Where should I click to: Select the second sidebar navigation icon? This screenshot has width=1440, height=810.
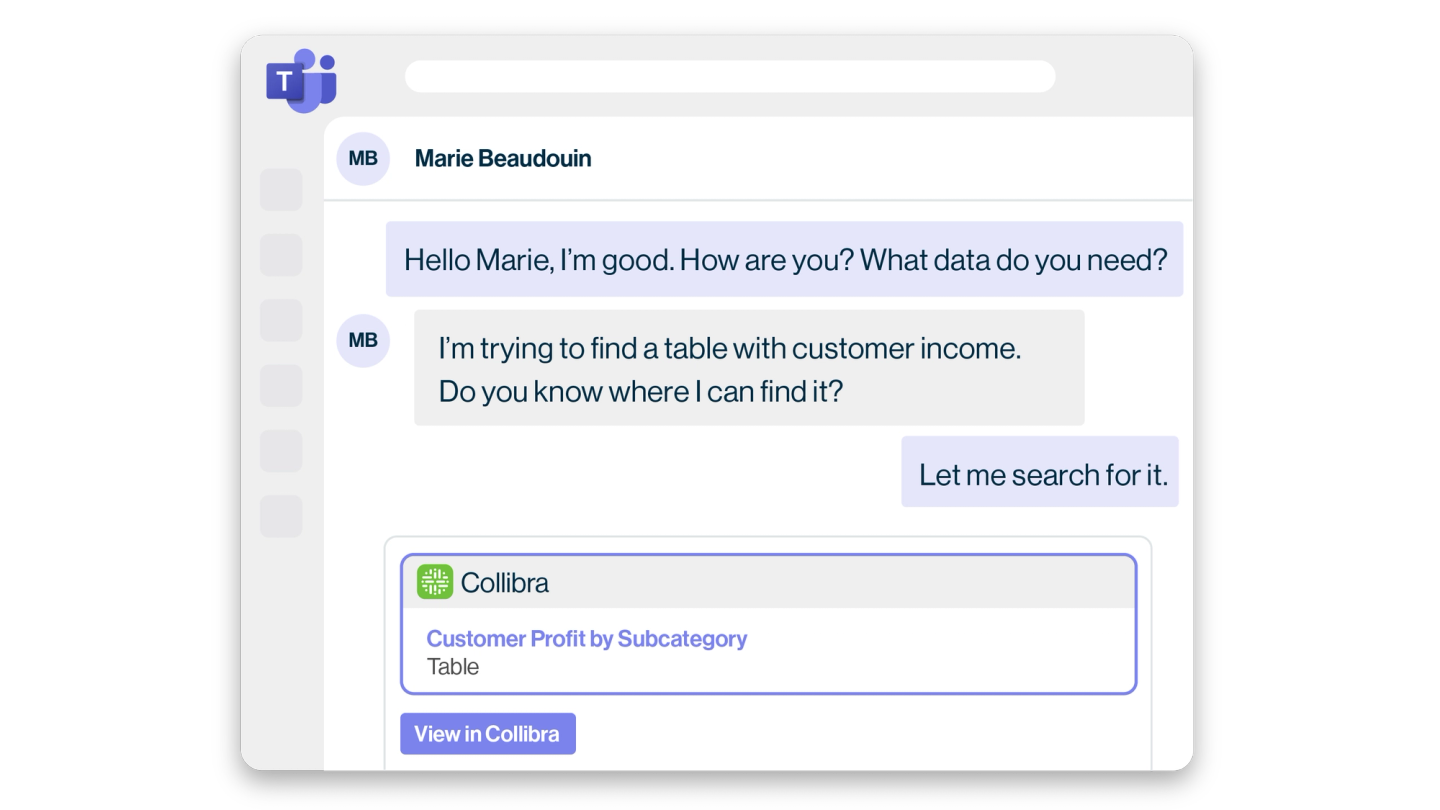point(281,255)
